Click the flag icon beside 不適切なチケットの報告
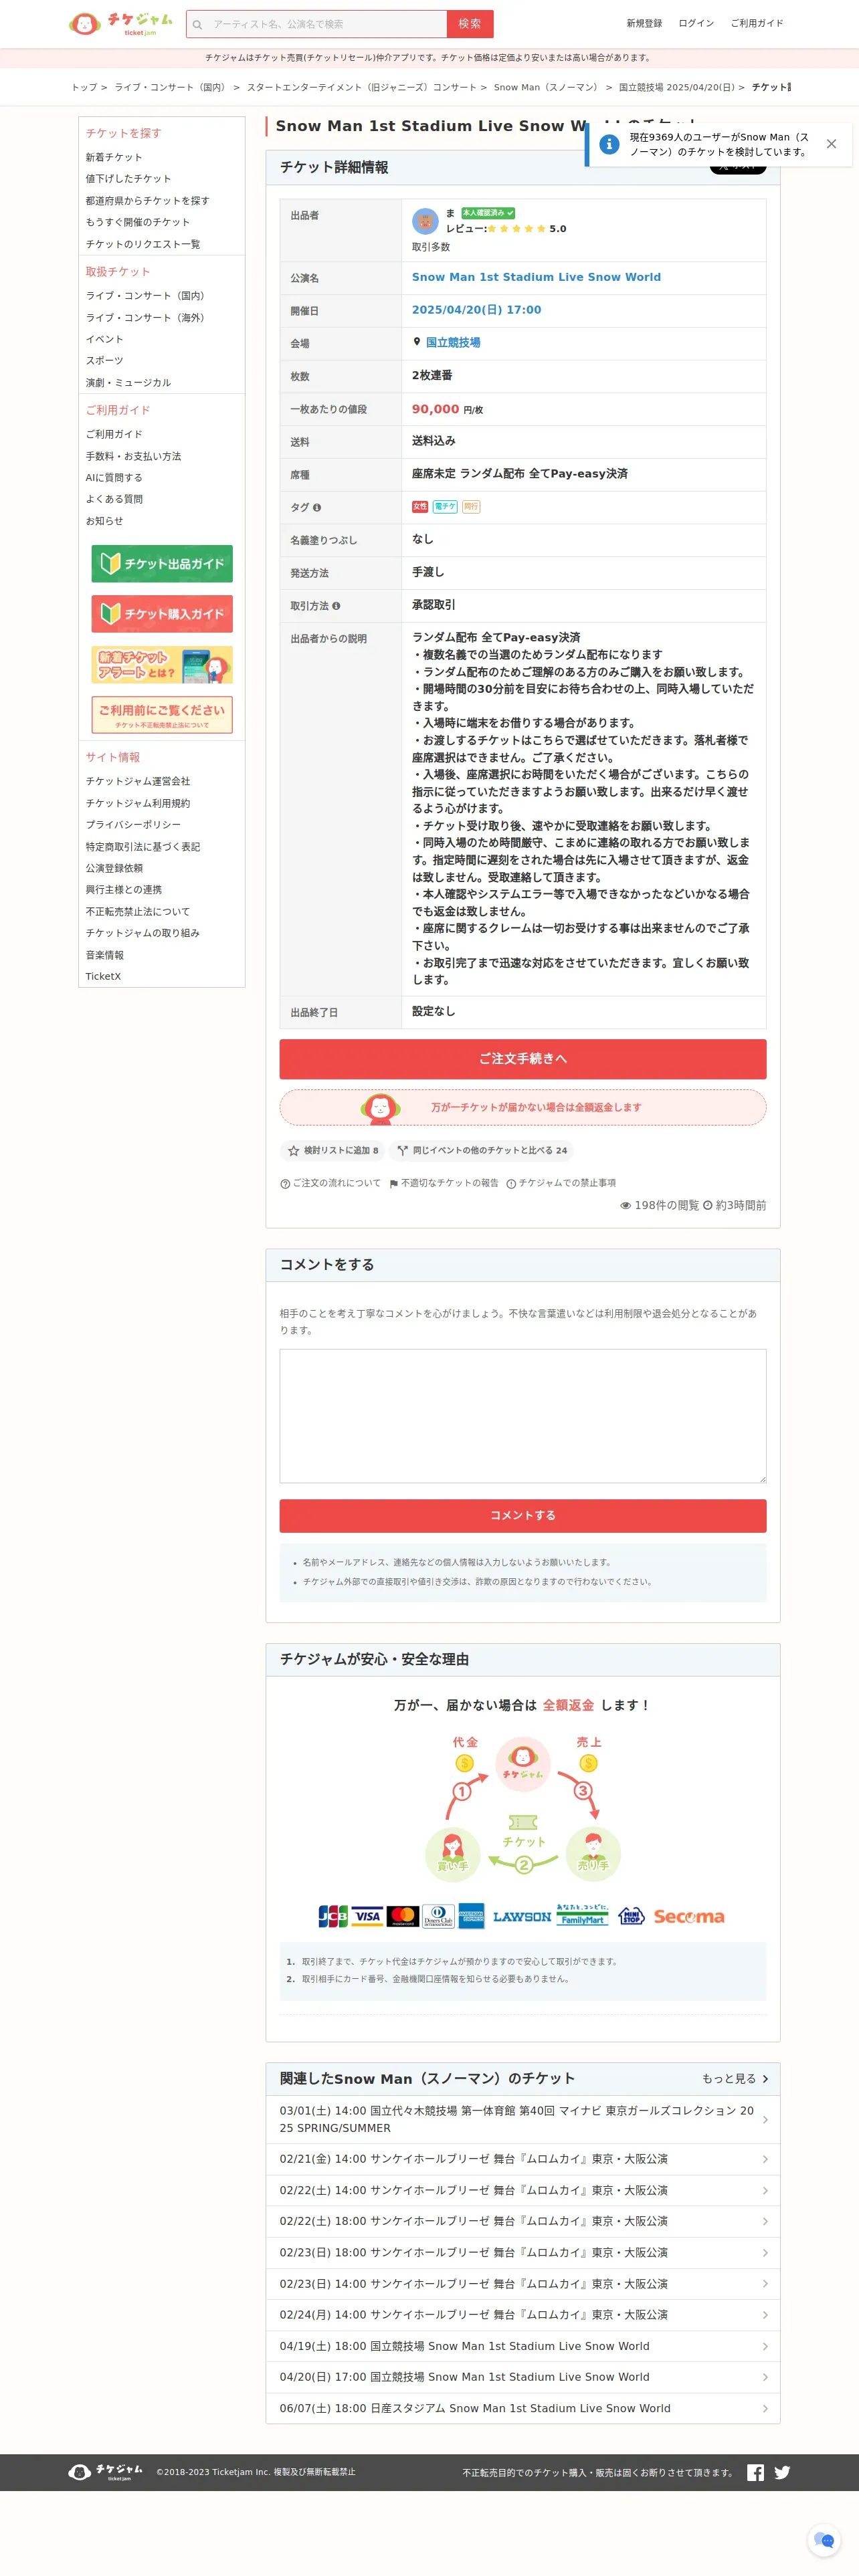Viewport: 859px width, 2576px height. coord(394,1183)
